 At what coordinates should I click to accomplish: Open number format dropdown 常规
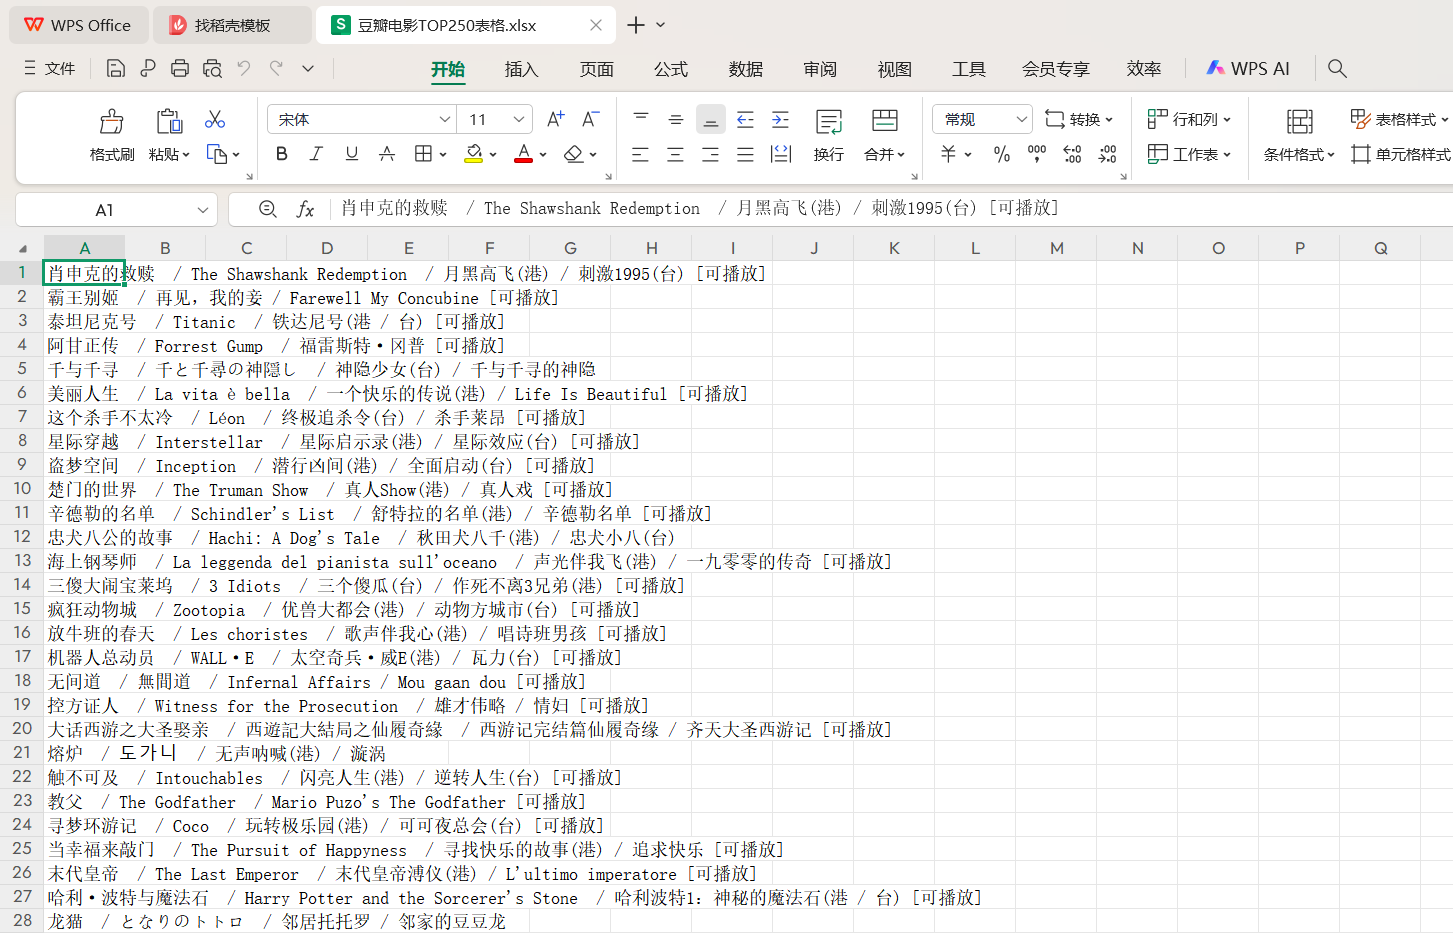(1021, 119)
